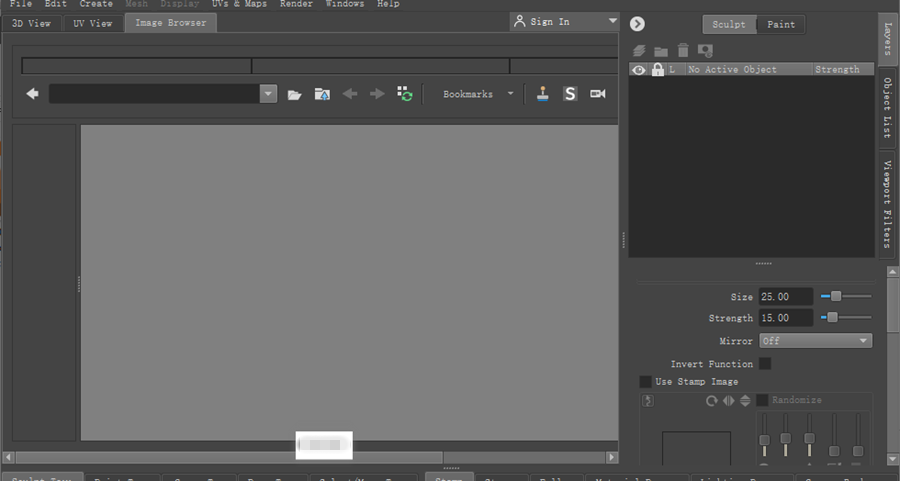Set image as stencil S icon
900x481 pixels.
point(570,94)
